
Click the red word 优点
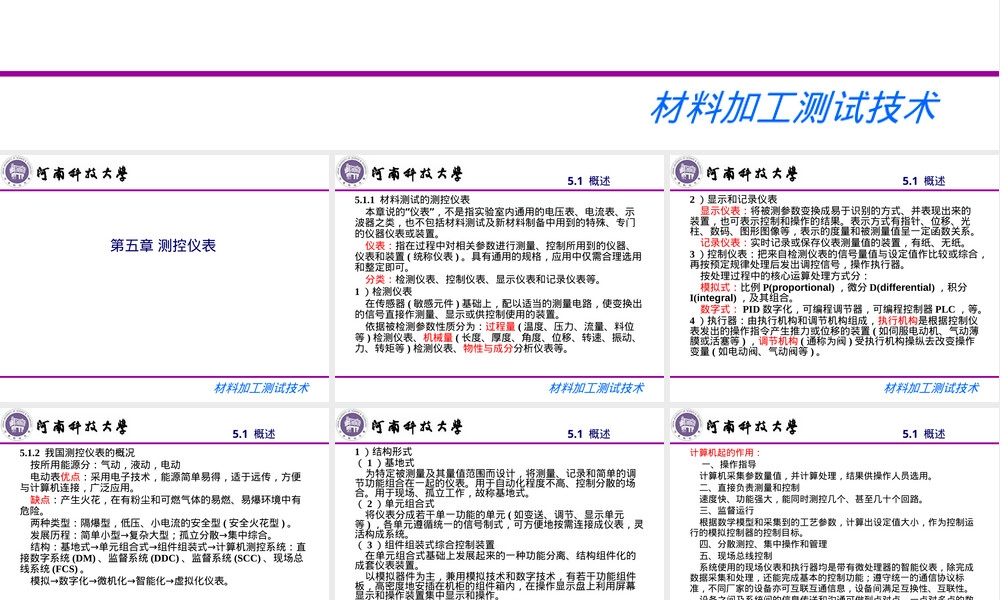(x=70, y=476)
